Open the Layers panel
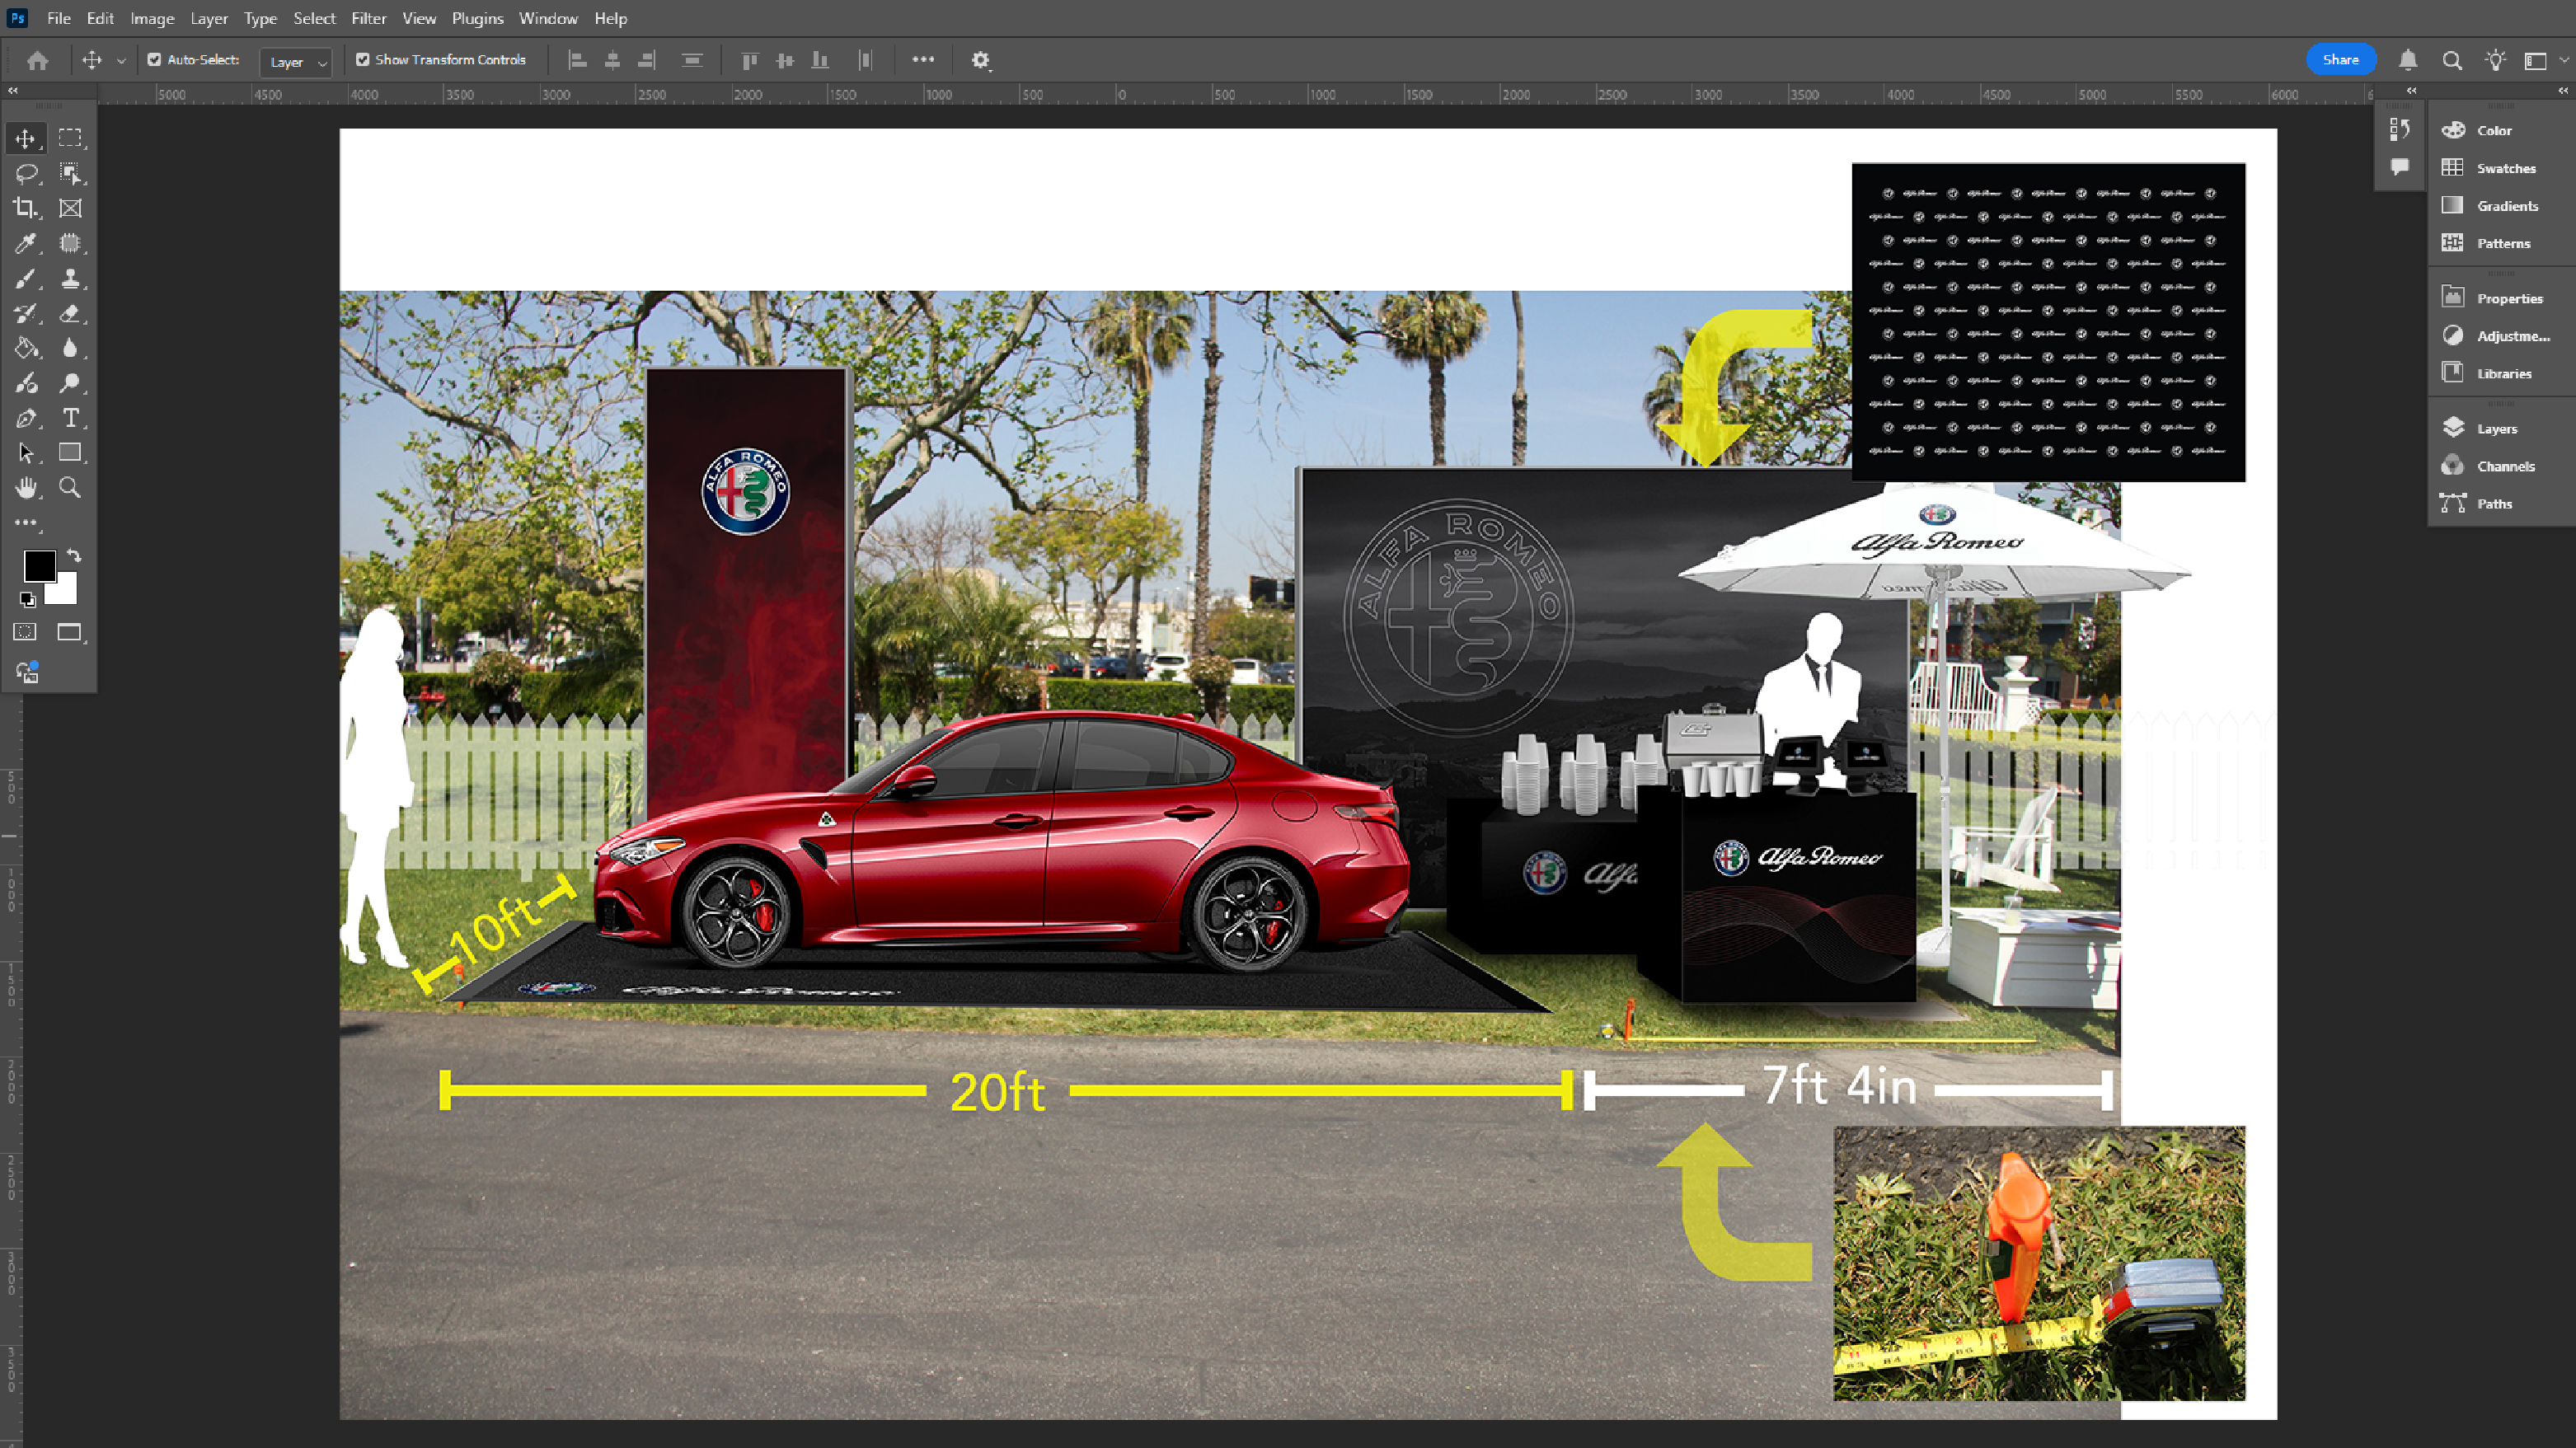Screen dimensions: 2576x1448 pyautogui.click(x=2496, y=428)
